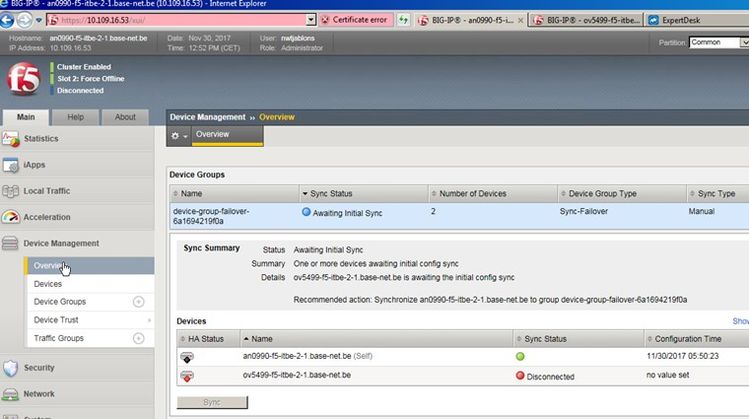Open recent pages dropdown next to Forward

click(x=39, y=21)
